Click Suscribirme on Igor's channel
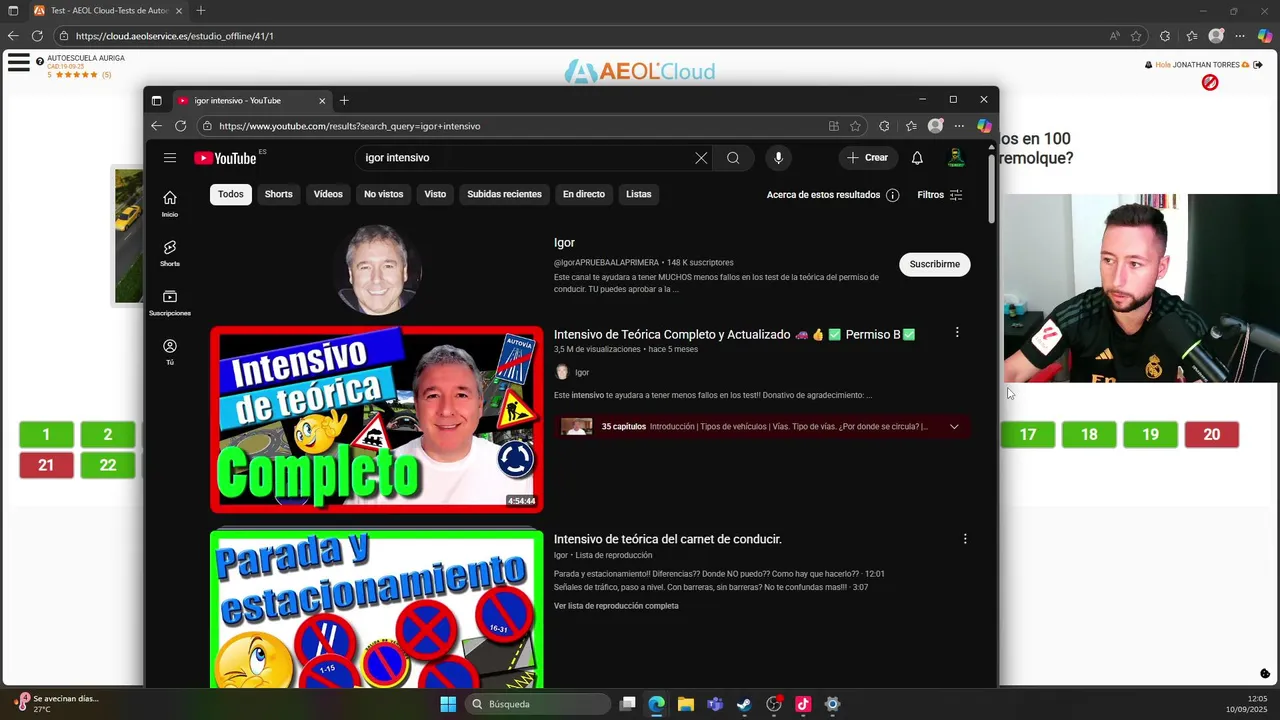Image resolution: width=1280 pixels, height=720 pixels. click(935, 265)
